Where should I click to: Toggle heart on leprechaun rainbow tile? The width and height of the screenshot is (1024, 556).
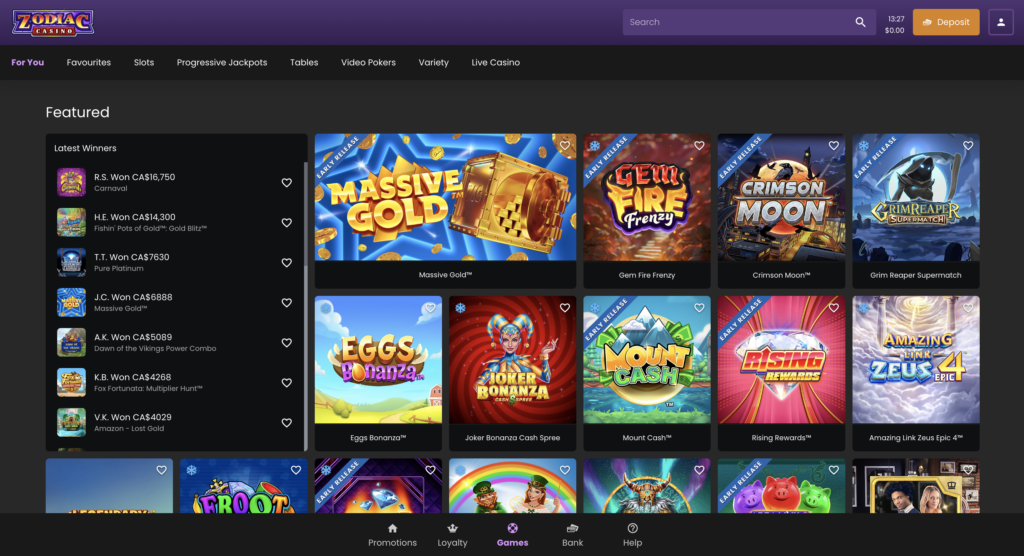pyautogui.click(x=565, y=470)
